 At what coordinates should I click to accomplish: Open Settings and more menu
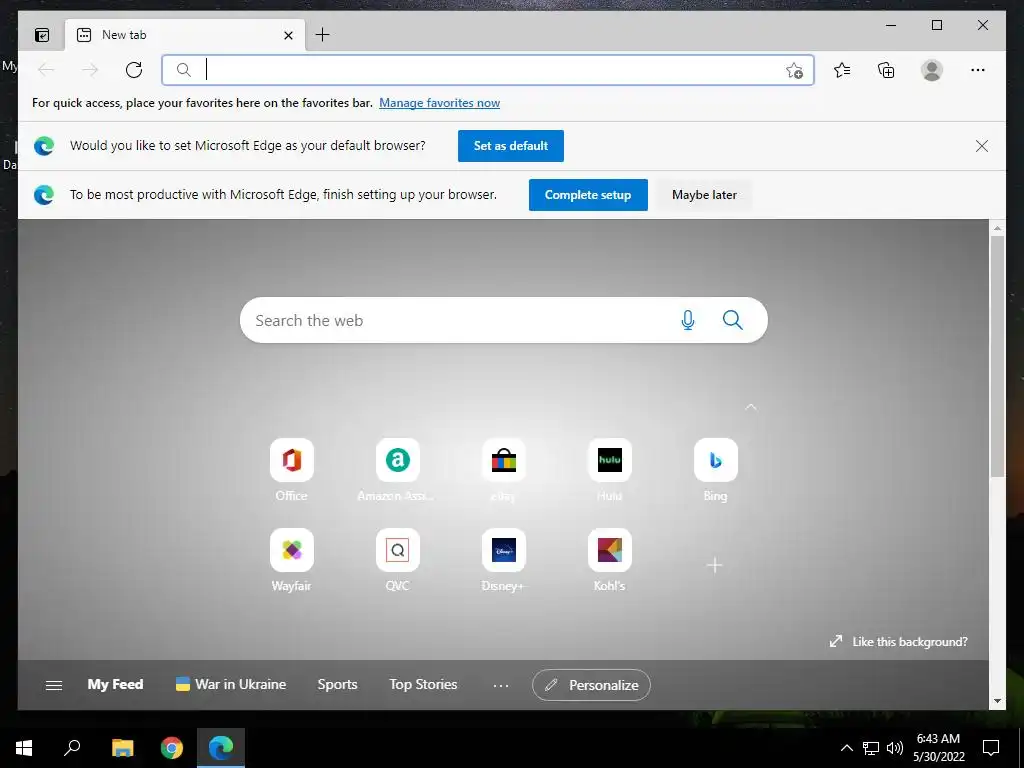[x=978, y=70]
